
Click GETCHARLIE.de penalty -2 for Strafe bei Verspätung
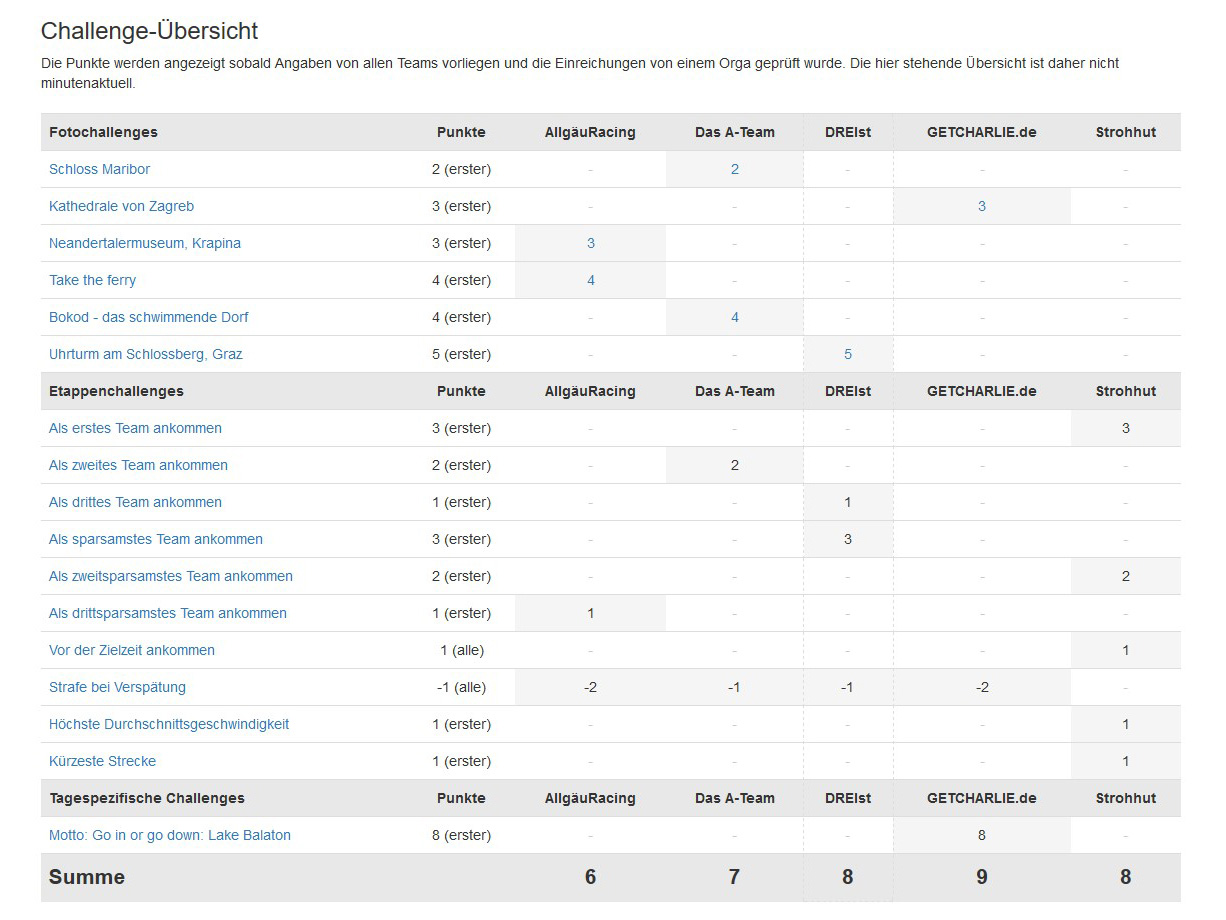pos(982,687)
